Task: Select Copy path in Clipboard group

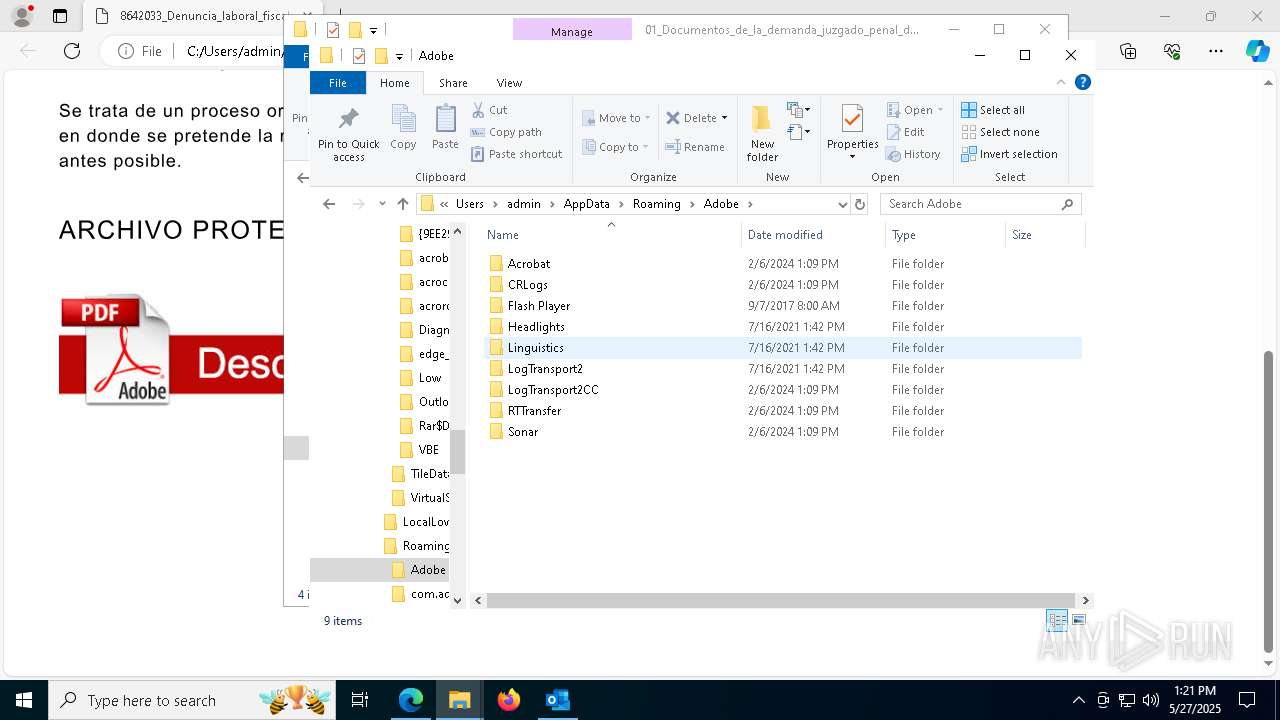Action: pos(506,132)
